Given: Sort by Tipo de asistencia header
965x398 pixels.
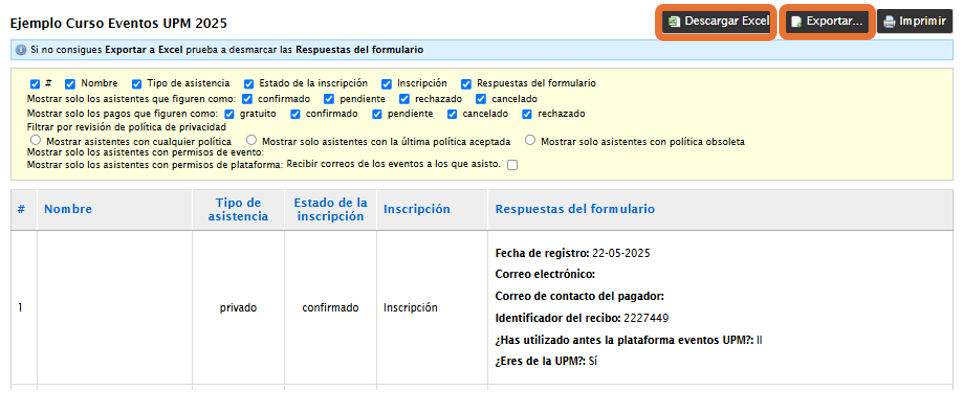Looking at the screenshot, I should [x=238, y=209].
